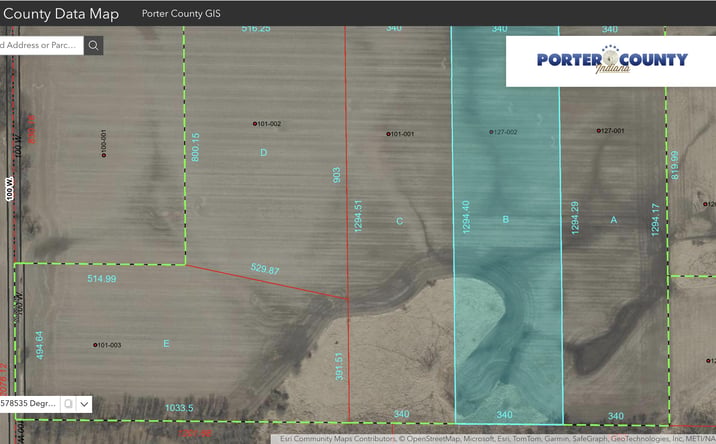
Task: Click lot label C
Action: point(400,221)
